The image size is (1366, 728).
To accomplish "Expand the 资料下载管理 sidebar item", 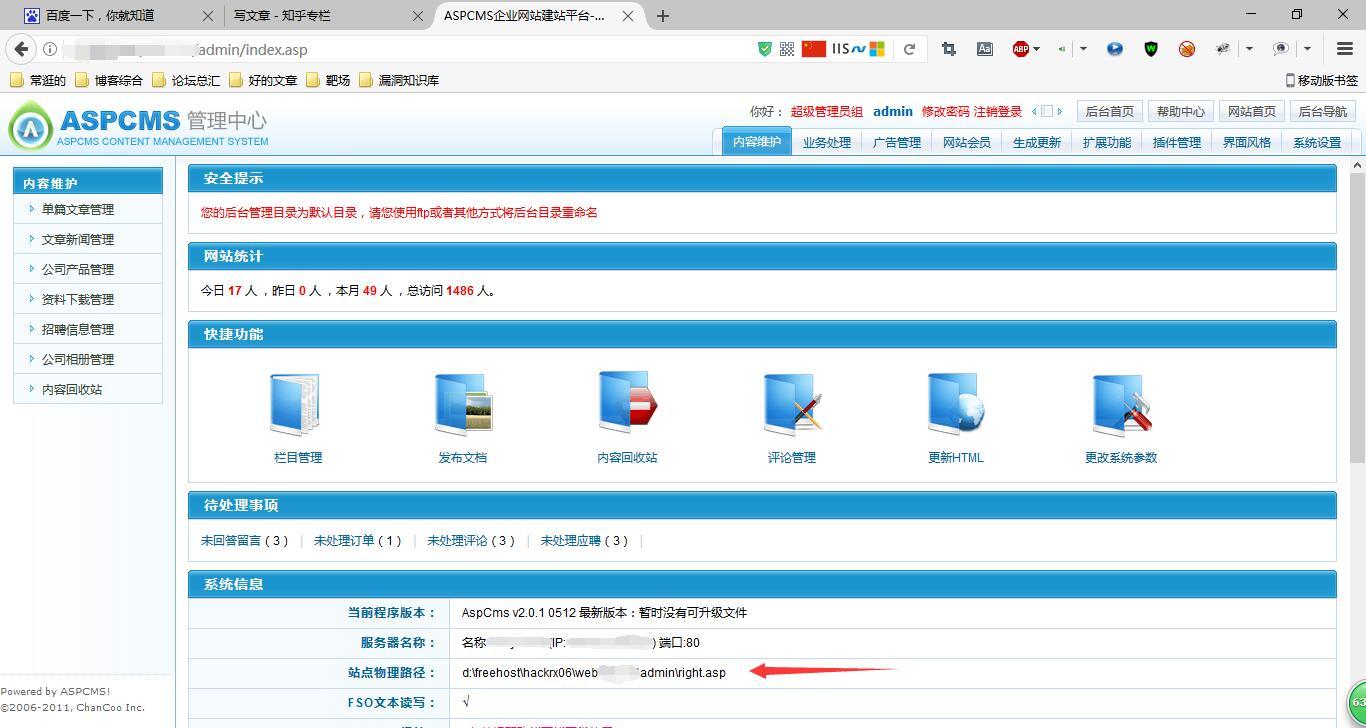I will (88, 299).
